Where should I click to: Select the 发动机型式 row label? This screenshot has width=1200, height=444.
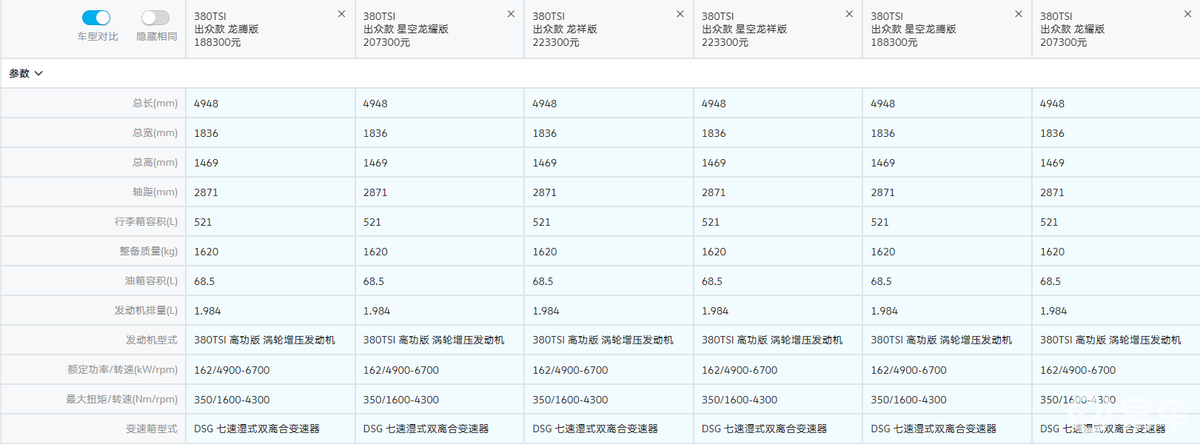[151, 340]
